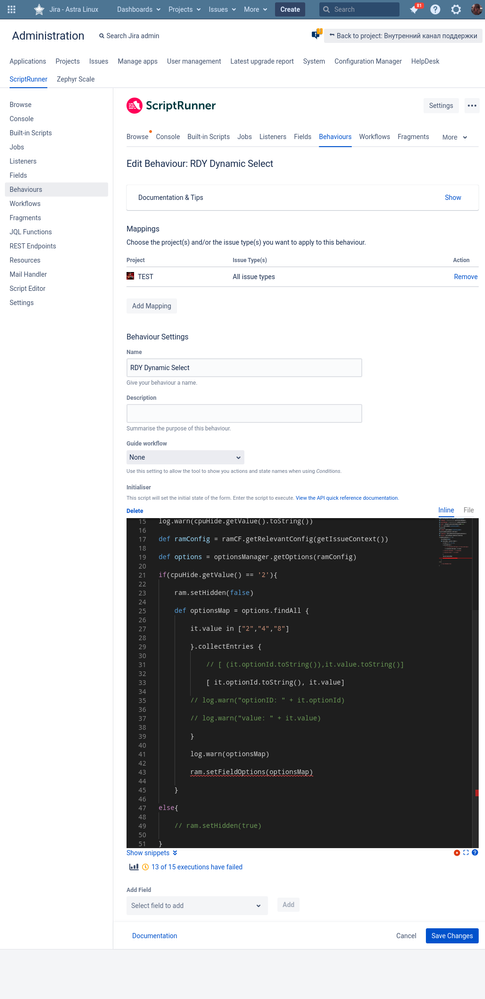Open the ScriptRunner three-dots menu
The image size is (485, 999).
[472, 106]
